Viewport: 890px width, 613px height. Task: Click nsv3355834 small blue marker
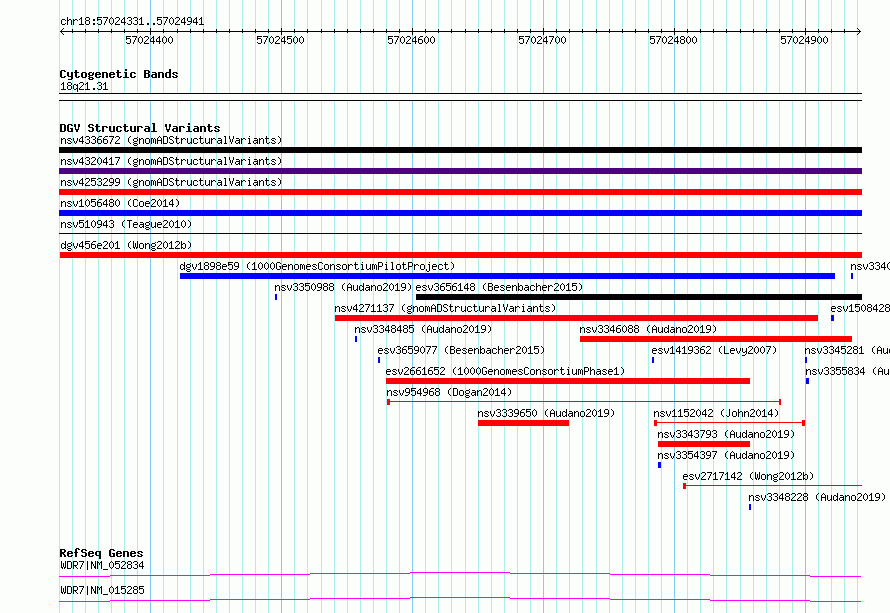pos(807,381)
